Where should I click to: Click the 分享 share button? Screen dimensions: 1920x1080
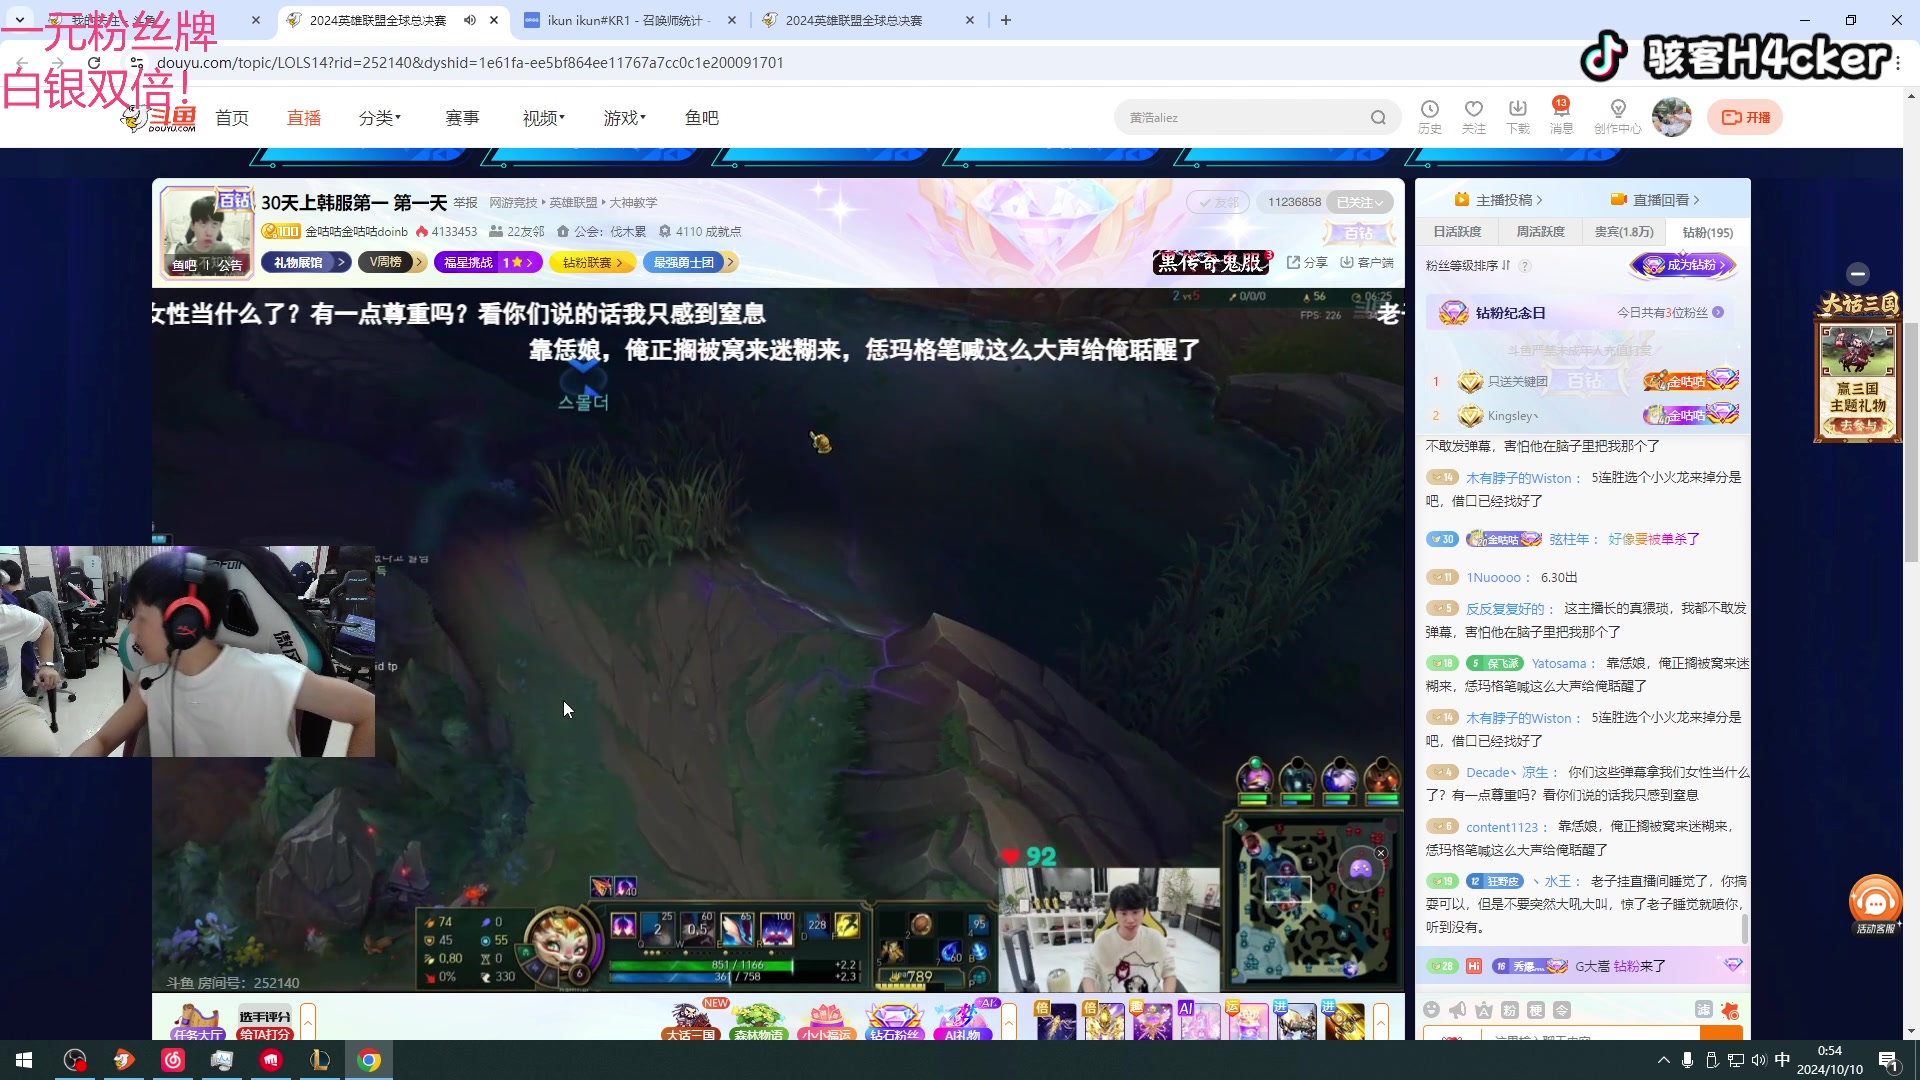coord(1307,262)
